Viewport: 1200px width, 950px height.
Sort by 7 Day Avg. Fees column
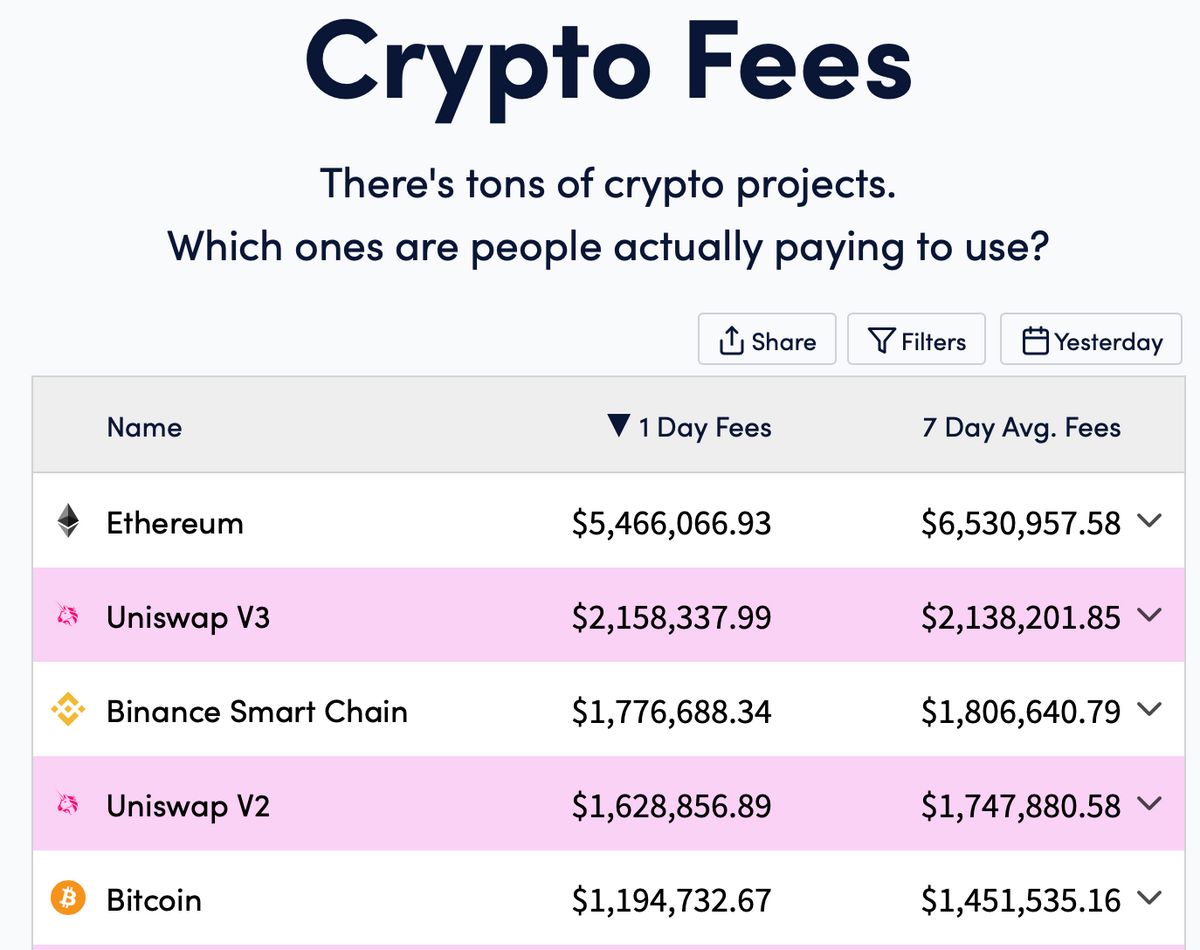click(x=1021, y=428)
